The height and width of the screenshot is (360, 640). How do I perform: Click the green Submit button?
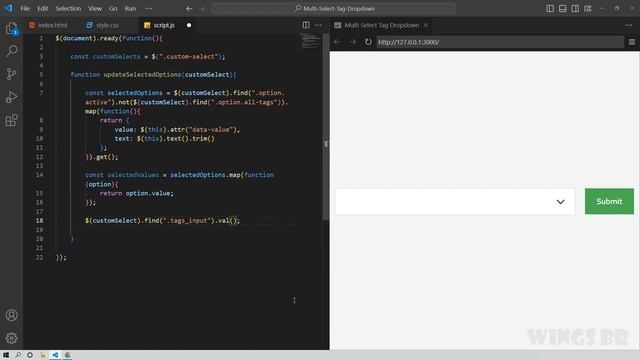pyautogui.click(x=609, y=201)
